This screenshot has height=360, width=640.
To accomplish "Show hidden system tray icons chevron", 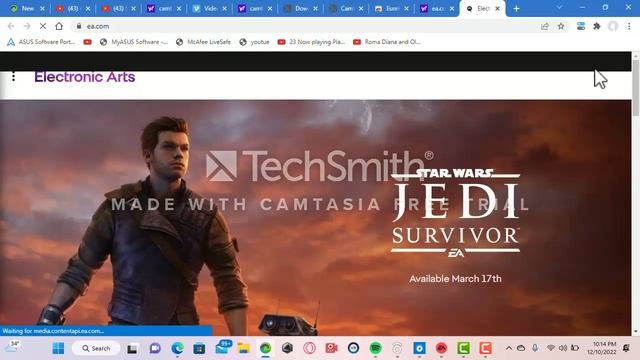I will click(509, 348).
